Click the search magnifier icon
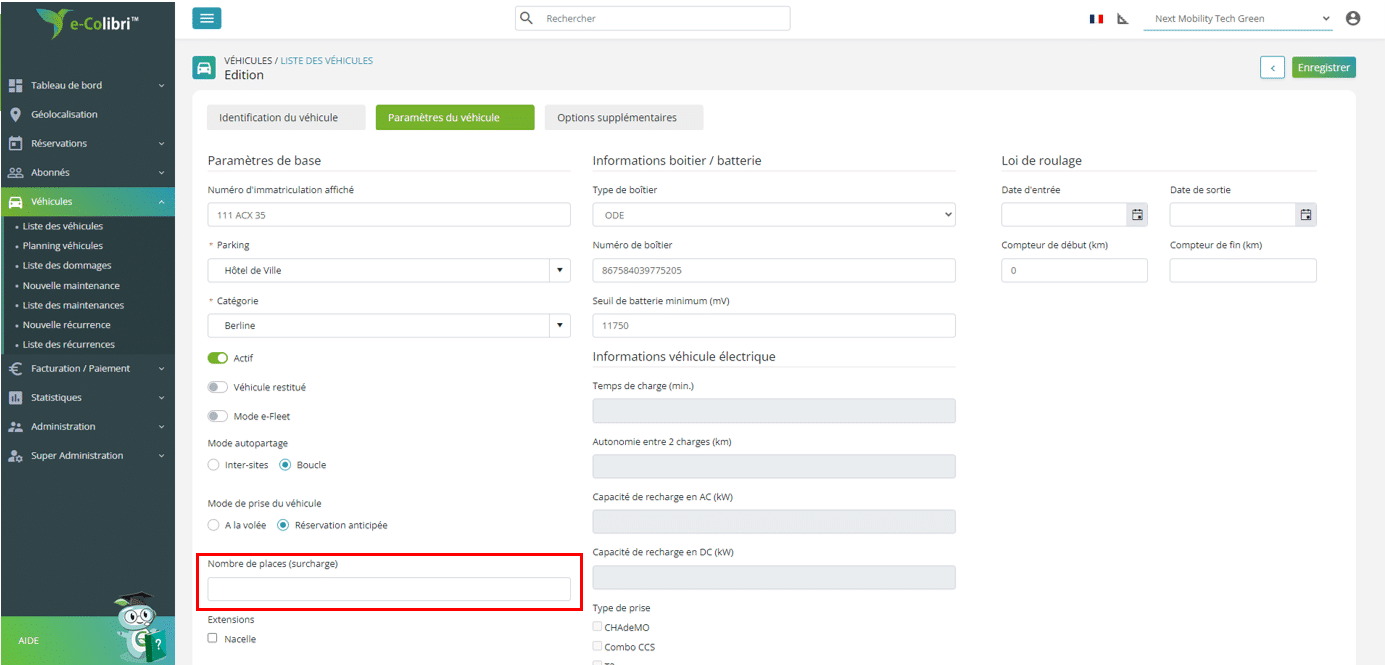The height and width of the screenshot is (665, 1385). click(527, 18)
